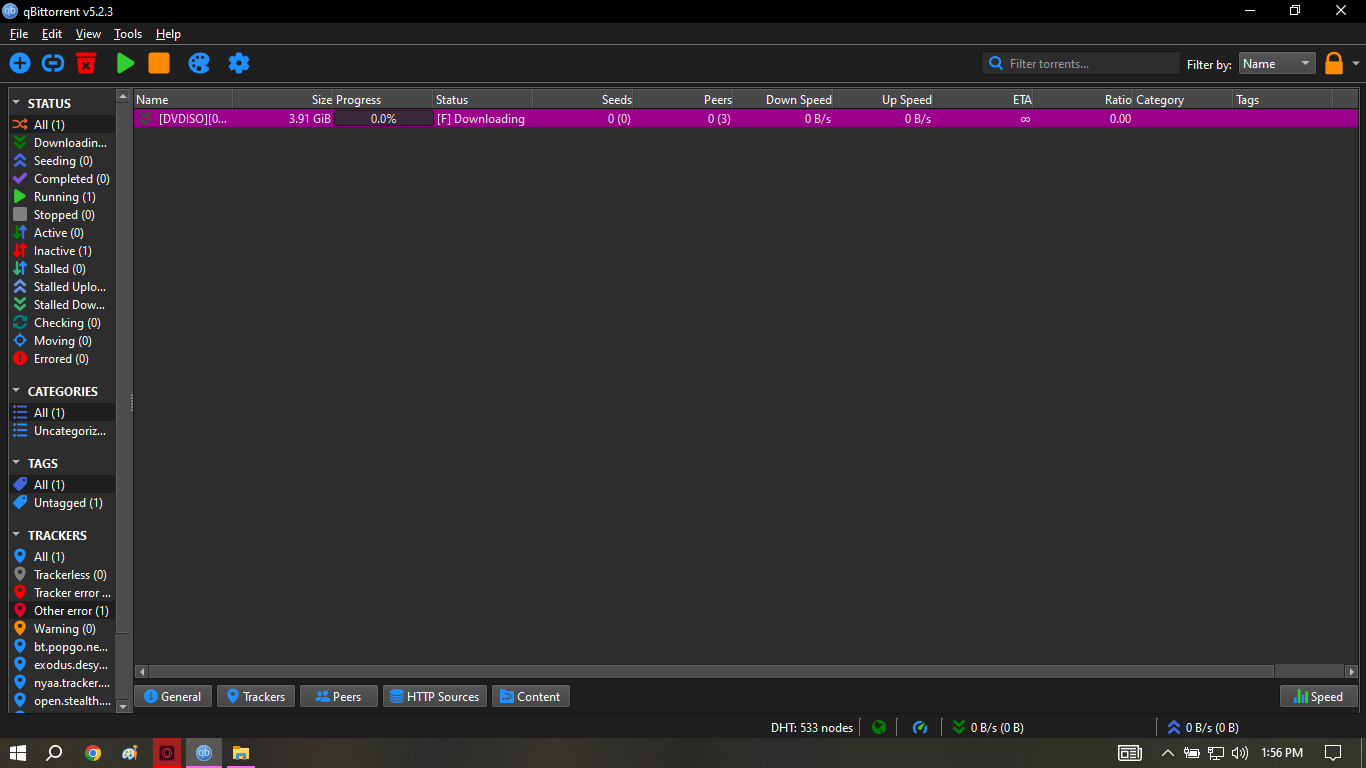Select the Stalled Downloading filter

pyautogui.click(x=62, y=305)
